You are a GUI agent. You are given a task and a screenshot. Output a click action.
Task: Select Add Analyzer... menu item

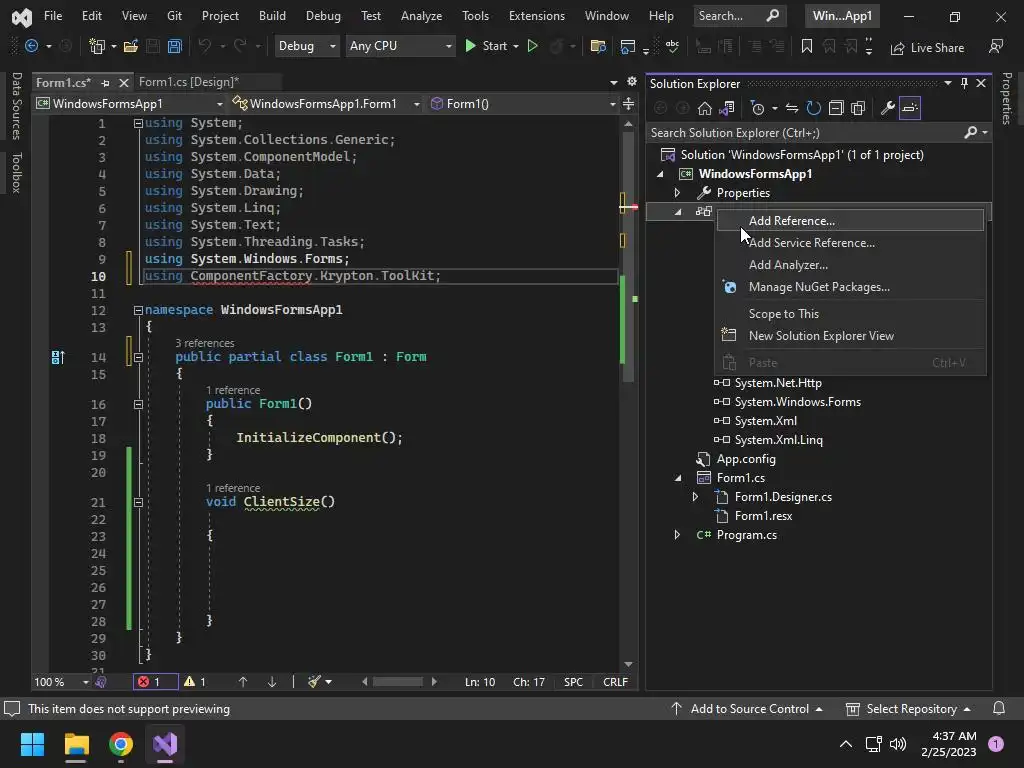(850, 265)
